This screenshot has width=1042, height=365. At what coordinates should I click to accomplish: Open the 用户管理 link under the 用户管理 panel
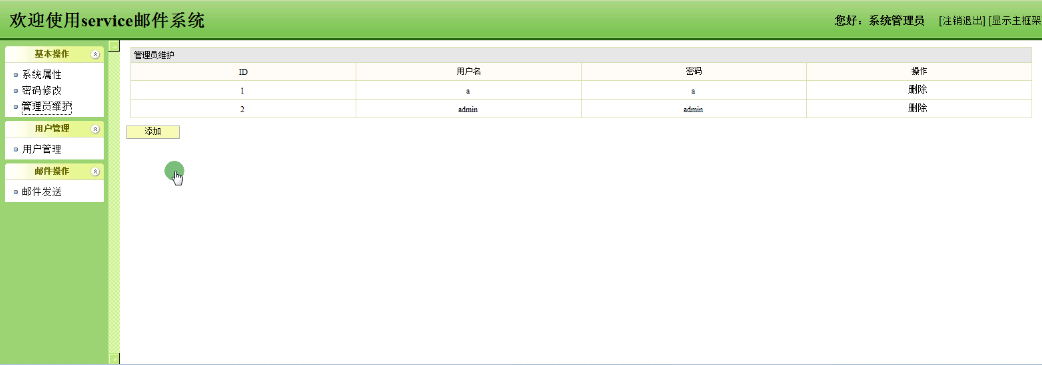(x=41, y=150)
